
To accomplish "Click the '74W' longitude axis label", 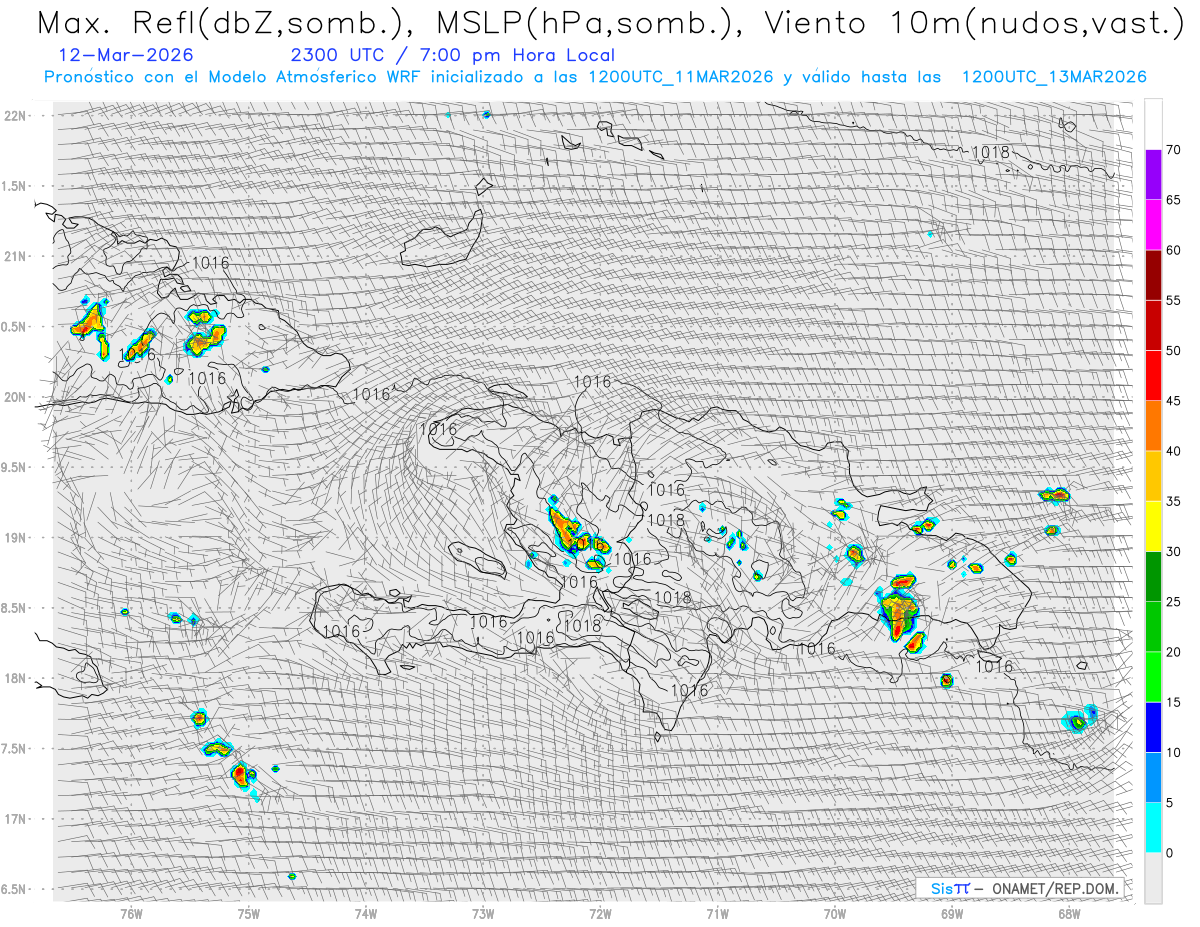I will pos(366,914).
